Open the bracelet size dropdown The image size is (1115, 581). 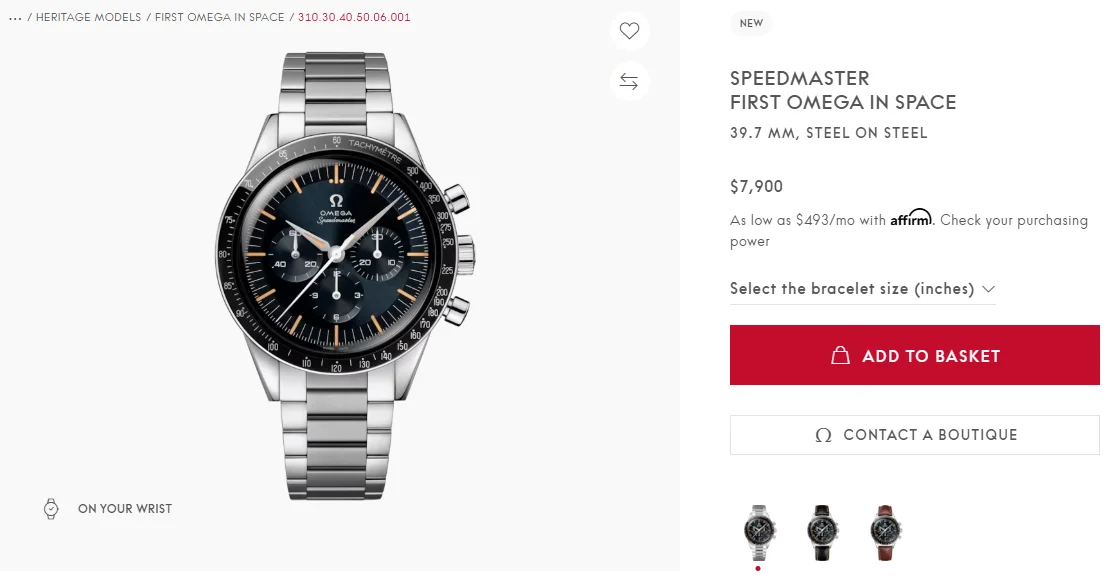(x=852, y=289)
